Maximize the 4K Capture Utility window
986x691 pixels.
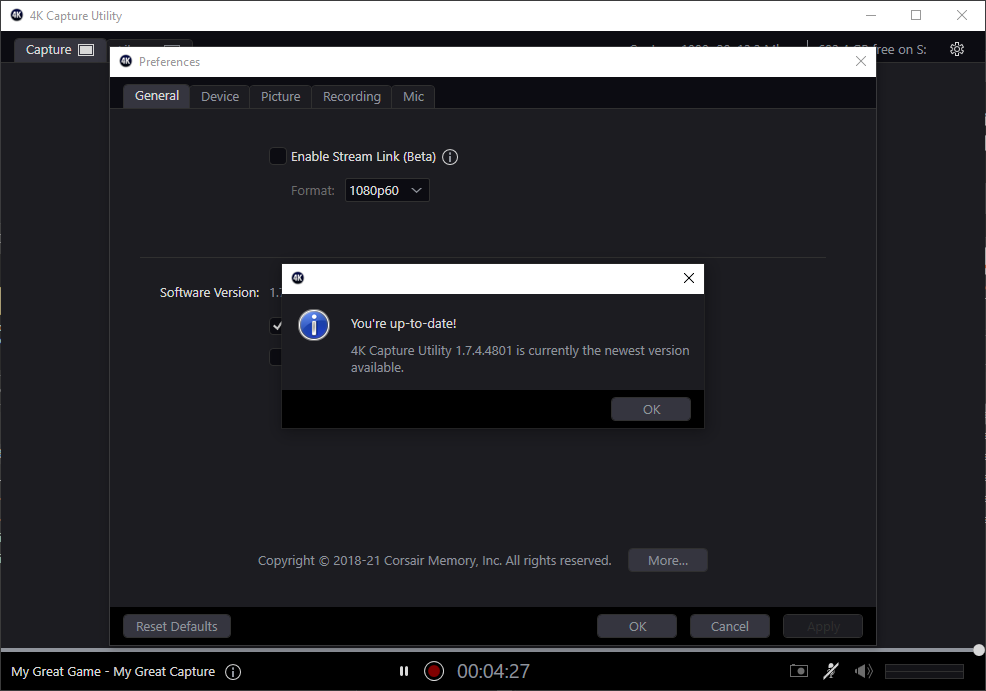916,15
